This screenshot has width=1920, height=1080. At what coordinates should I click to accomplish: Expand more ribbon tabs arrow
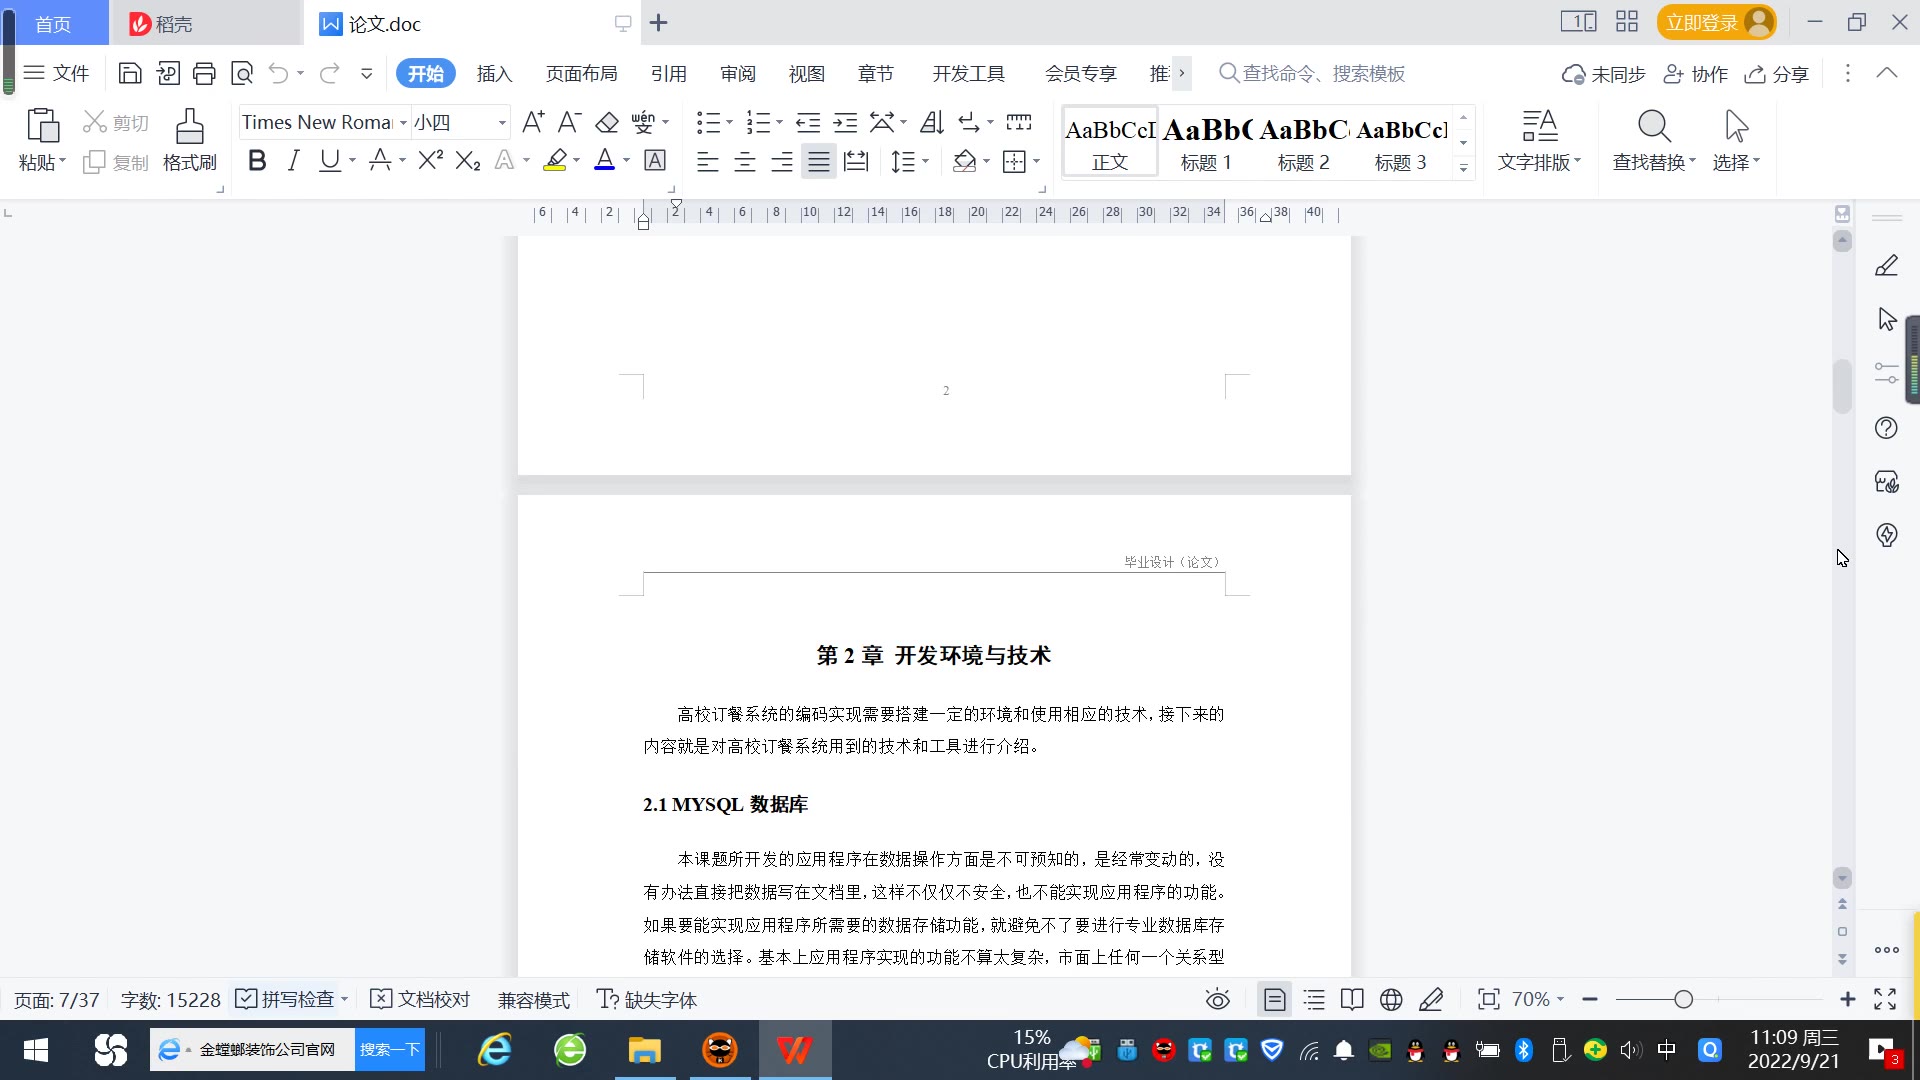tap(1182, 73)
